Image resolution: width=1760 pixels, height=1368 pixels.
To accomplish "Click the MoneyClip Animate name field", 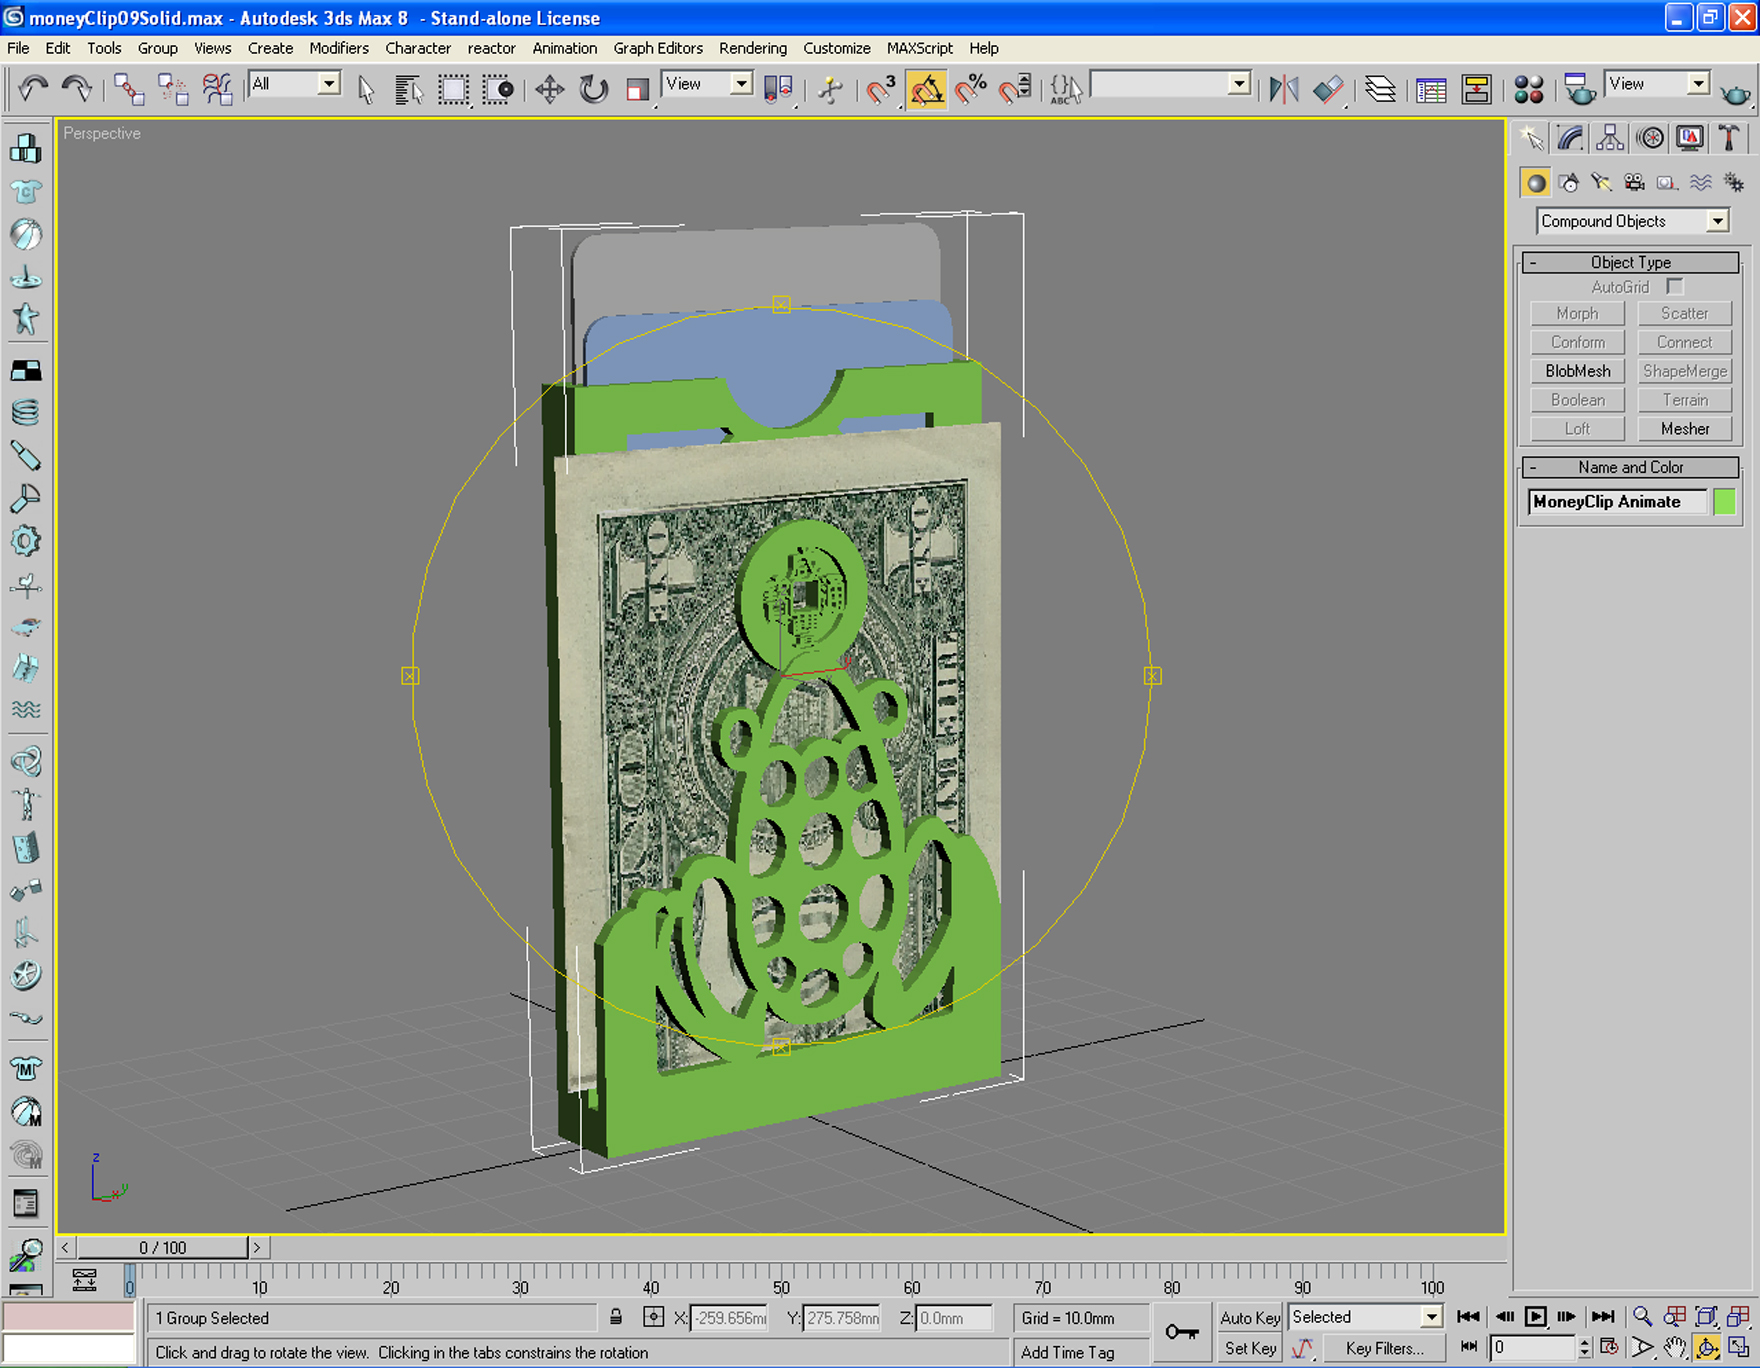I will [x=1618, y=502].
